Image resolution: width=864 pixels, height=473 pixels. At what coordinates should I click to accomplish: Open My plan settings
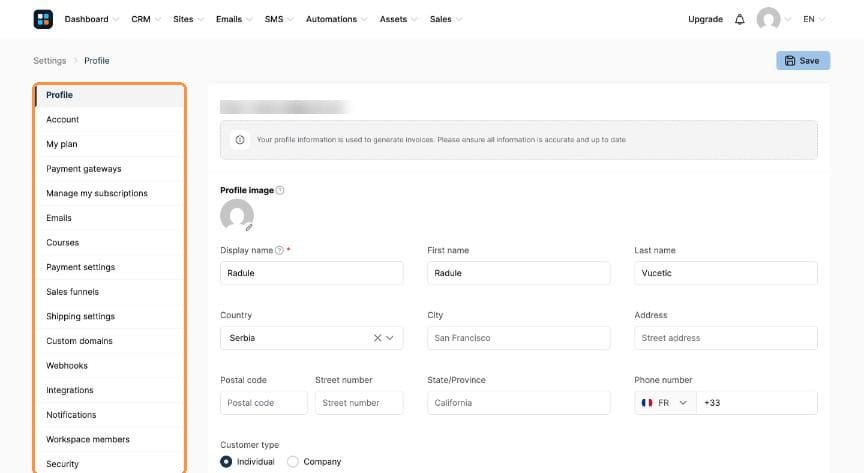point(109,144)
